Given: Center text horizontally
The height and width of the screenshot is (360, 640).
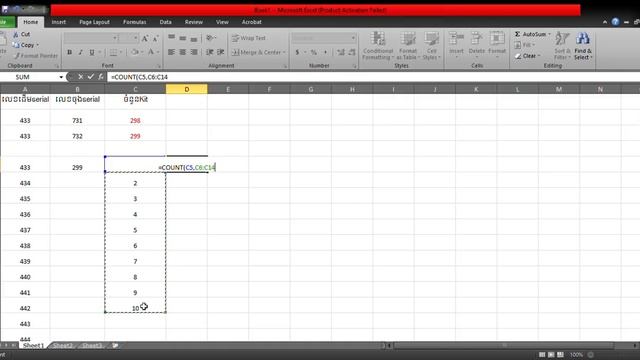Looking at the screenshot, I should pyautogui.click(x=182, y=52).
